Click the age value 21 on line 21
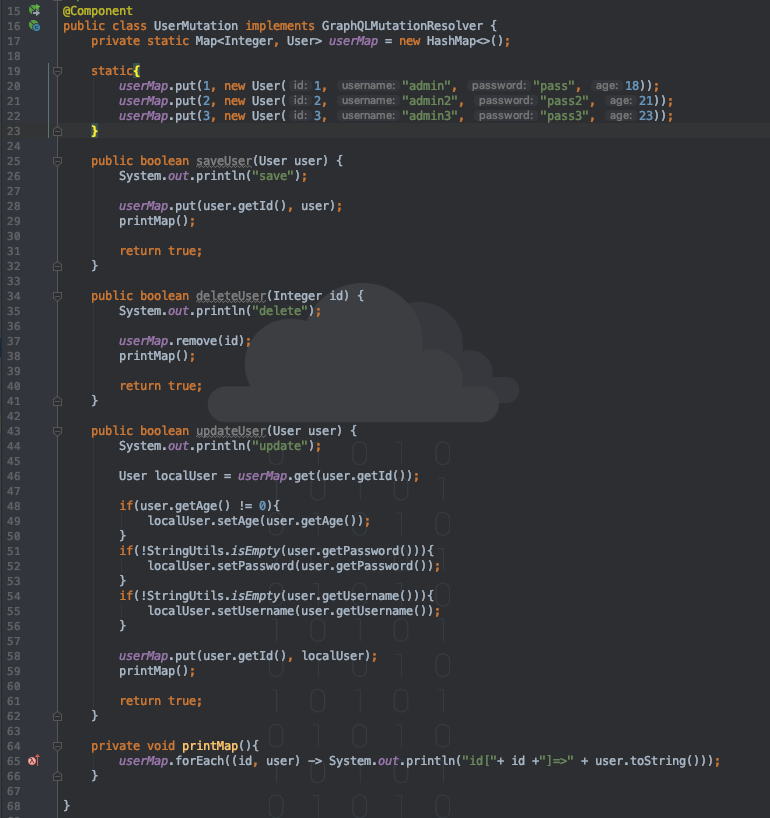The width and height of the screenshot is (770, 818). click(x=646, y=101)
